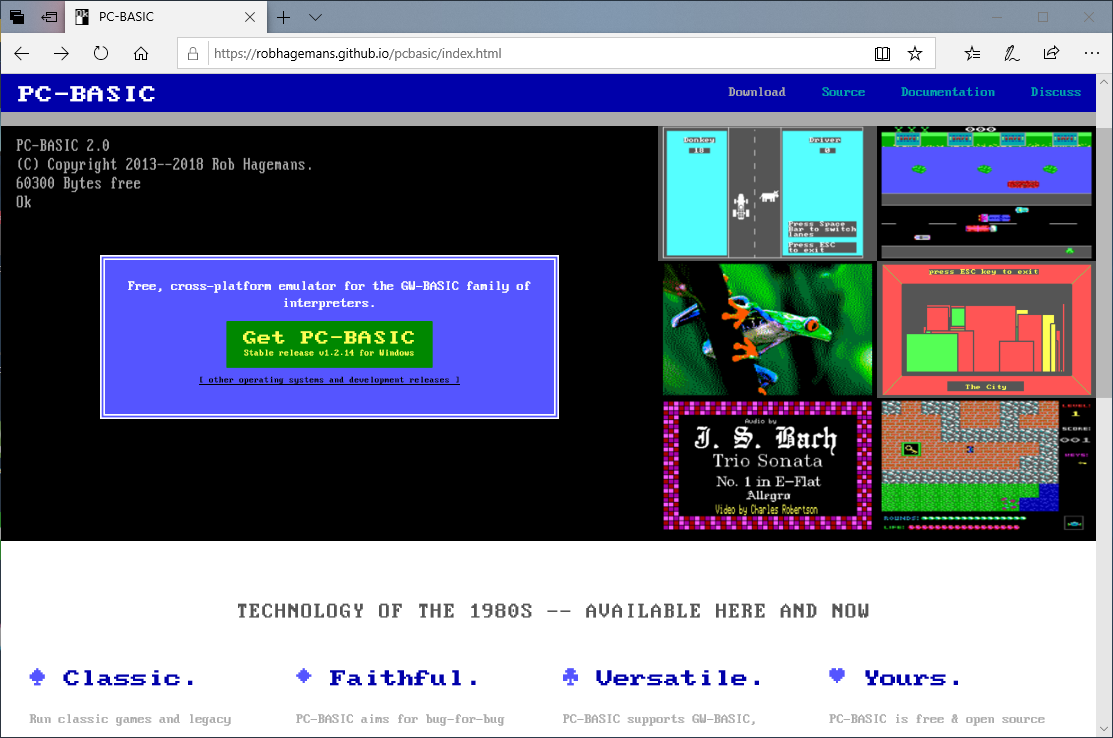
Task: Open the J. S. Bach Trio Sonata thumbnail
Action: (x=767, y=466)
